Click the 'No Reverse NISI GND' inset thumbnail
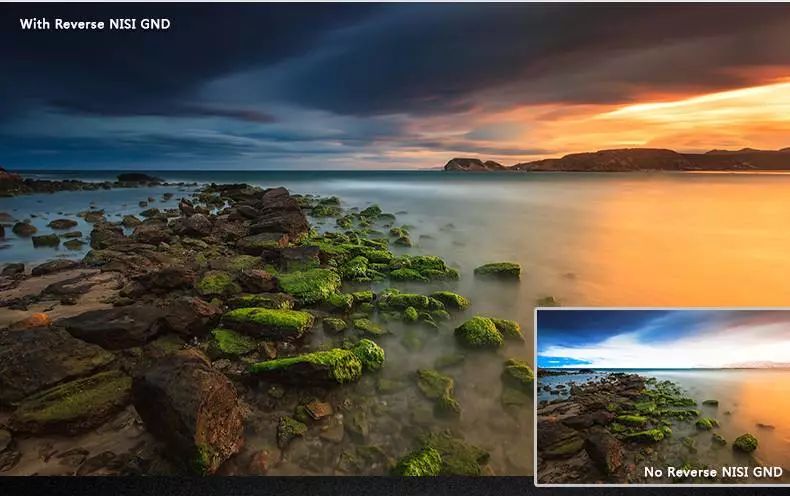 (663, 397)
